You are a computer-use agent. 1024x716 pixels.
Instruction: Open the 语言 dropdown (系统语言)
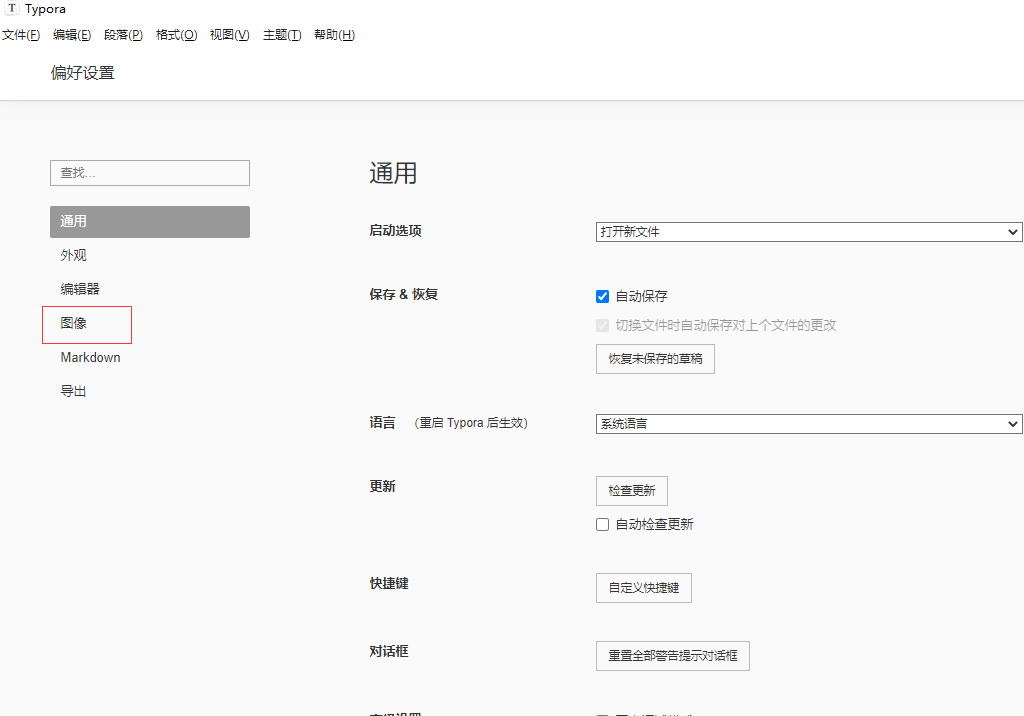click(808, 424)
